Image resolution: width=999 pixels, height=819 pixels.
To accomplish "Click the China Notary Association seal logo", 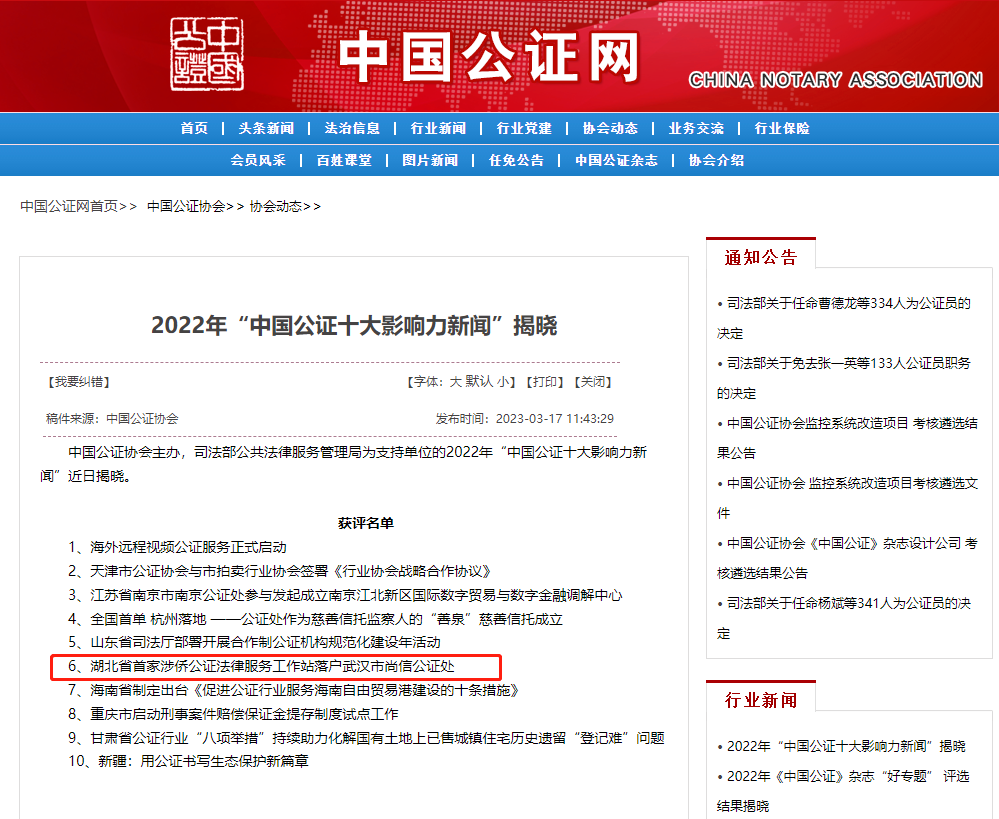I will click(206, 54).
